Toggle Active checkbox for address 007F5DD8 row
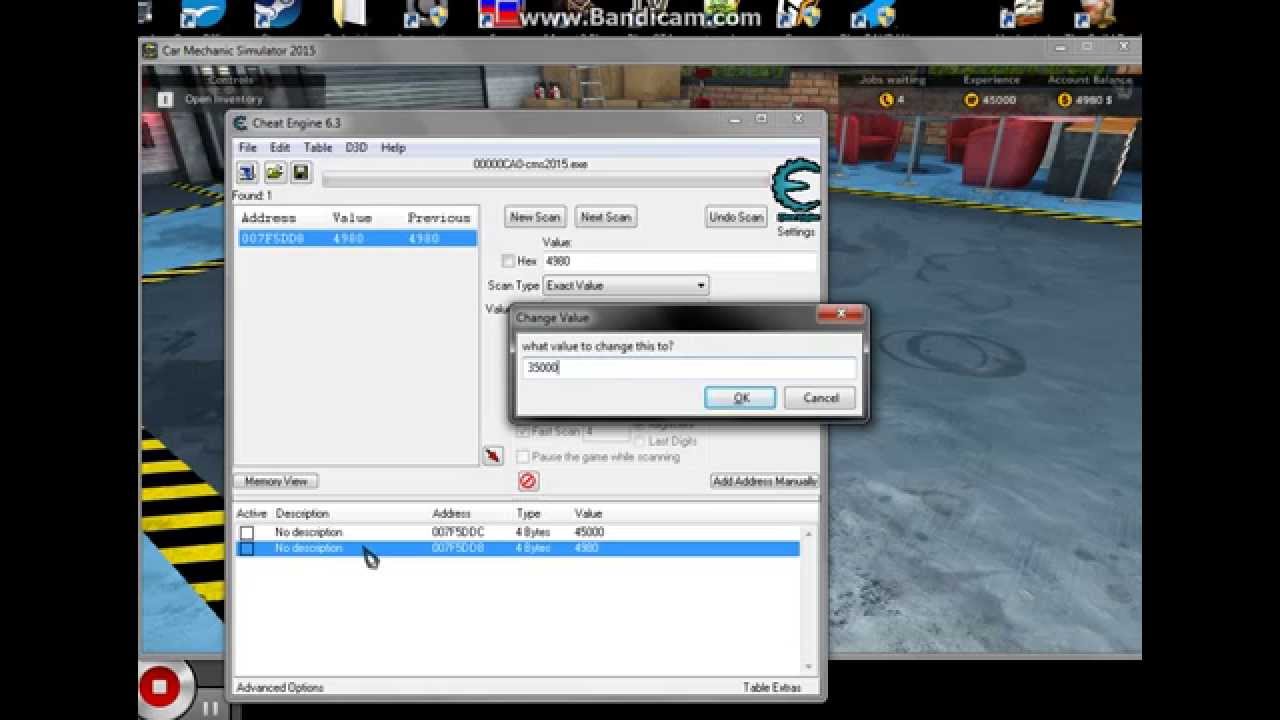This screenshot has height=720, width=1280. point(247,549)
